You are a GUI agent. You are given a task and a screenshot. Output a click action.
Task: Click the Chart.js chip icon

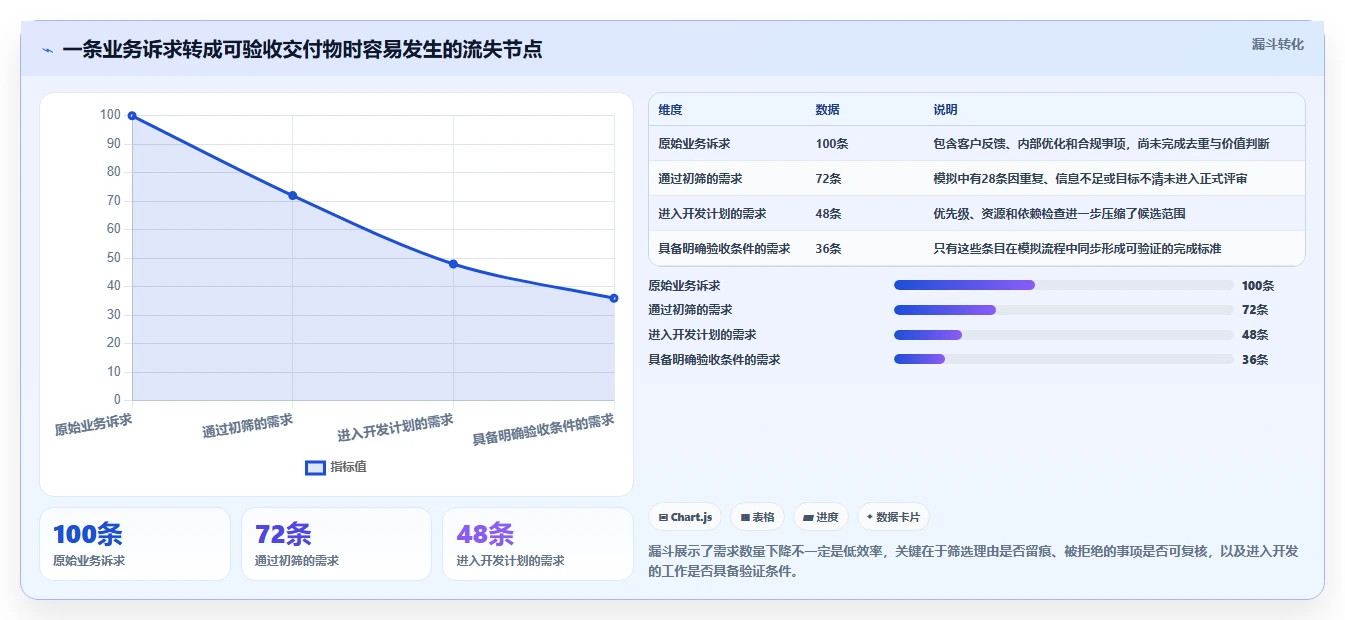663,517
